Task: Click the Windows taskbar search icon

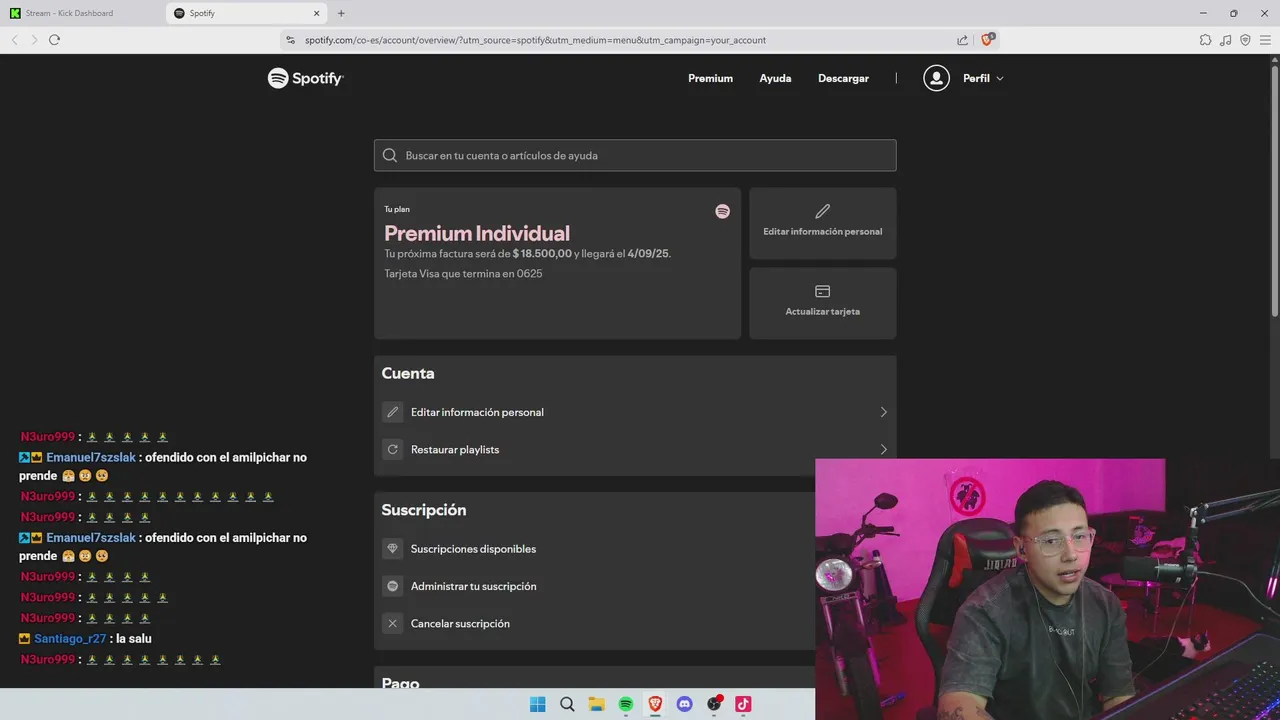Action: point(567,704)
